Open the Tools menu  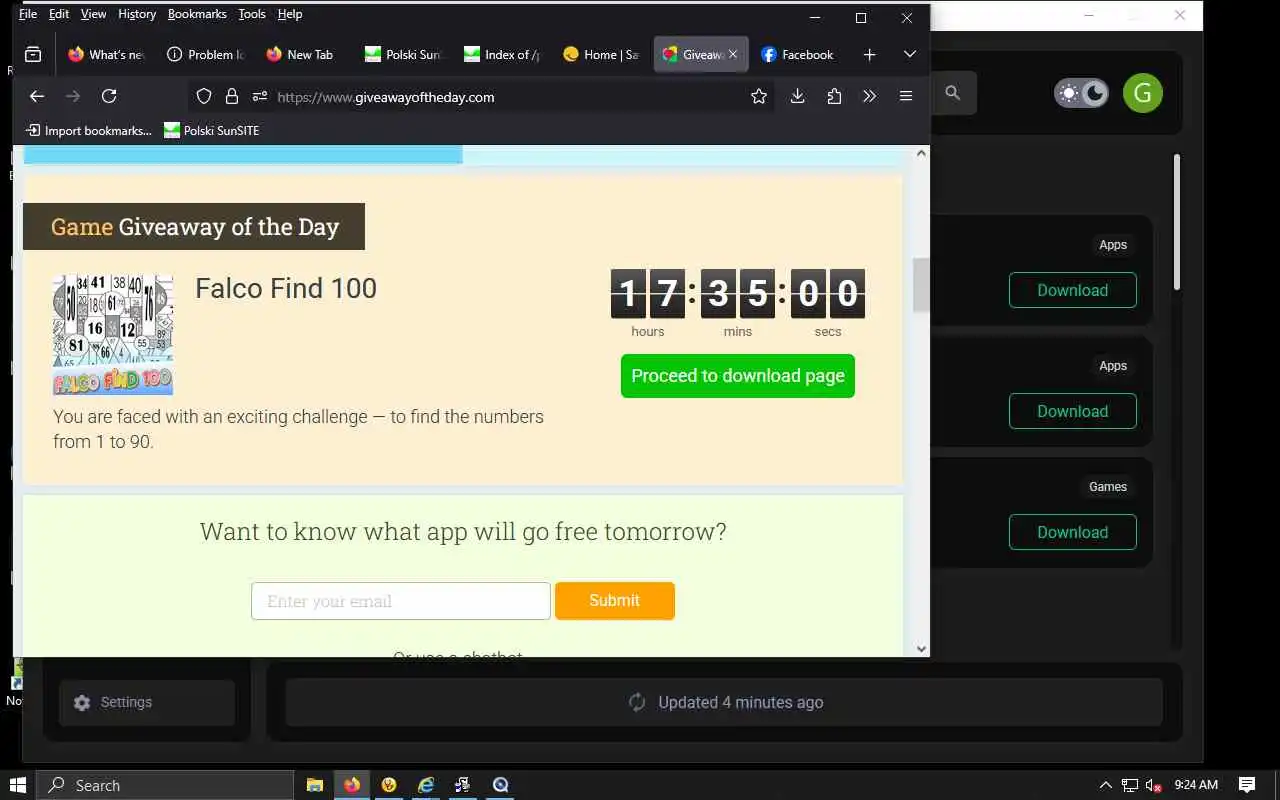click(x=252, y=14)
